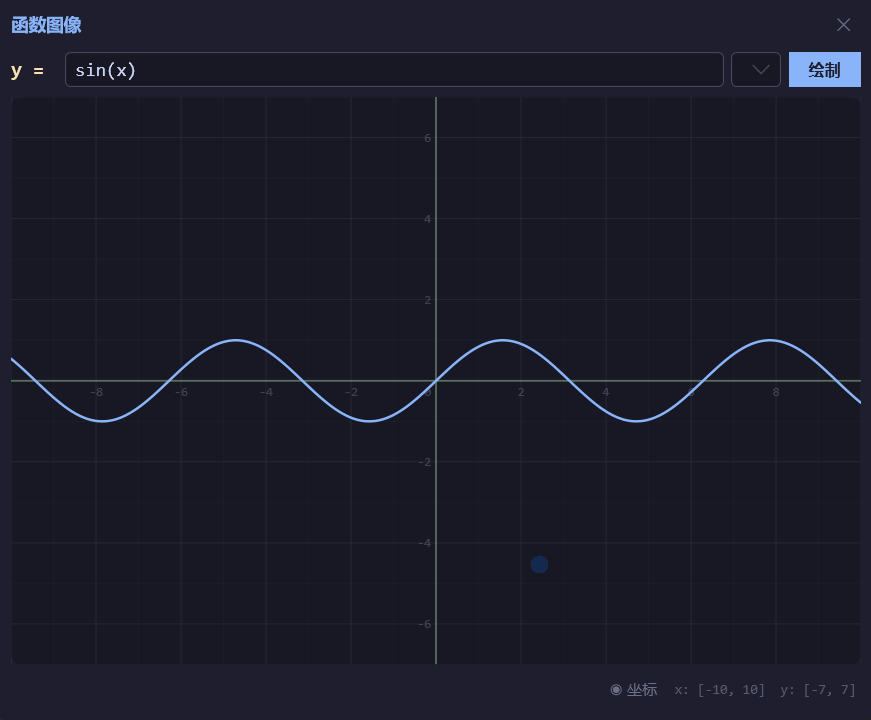This screenshot has width=871, height=720.
Task: Click the y range [-7, 7] text
Action: 818,690
